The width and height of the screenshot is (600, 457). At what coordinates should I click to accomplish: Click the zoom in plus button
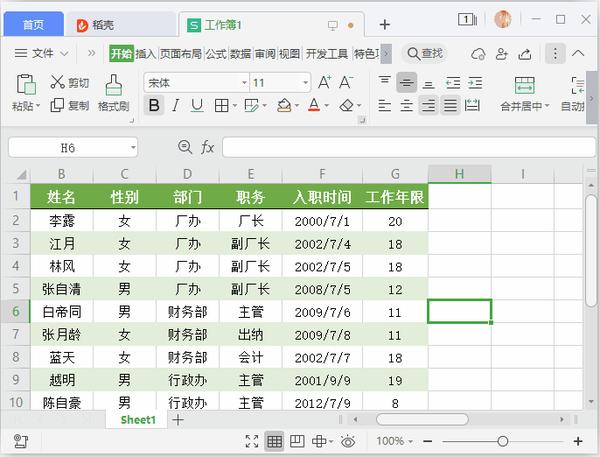578,442
